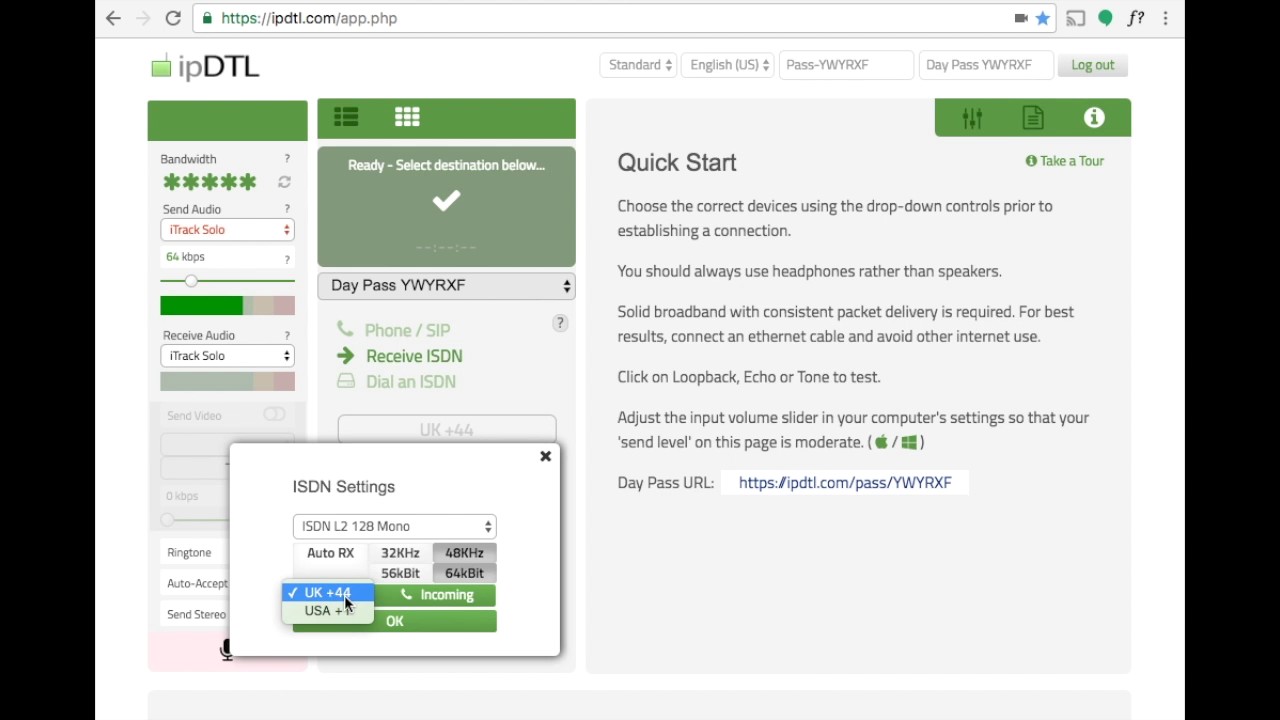Bookmark this page with the star
Image resolution: width=1280 pixels, height=720 pixels.
[x=1043, y=18]
